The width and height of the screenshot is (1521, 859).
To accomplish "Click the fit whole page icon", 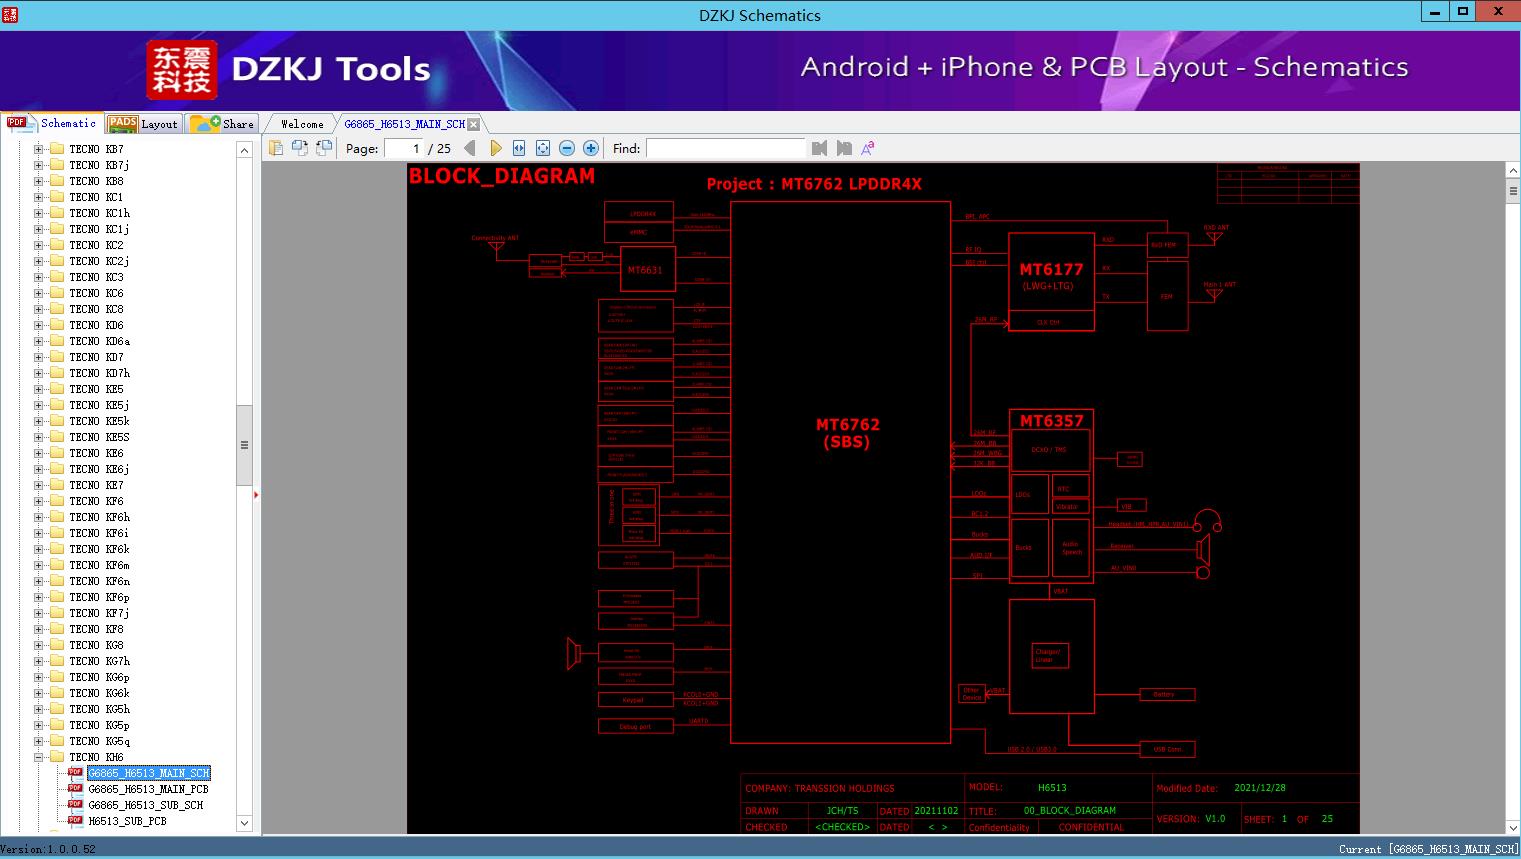I will [x=543, y=148].
